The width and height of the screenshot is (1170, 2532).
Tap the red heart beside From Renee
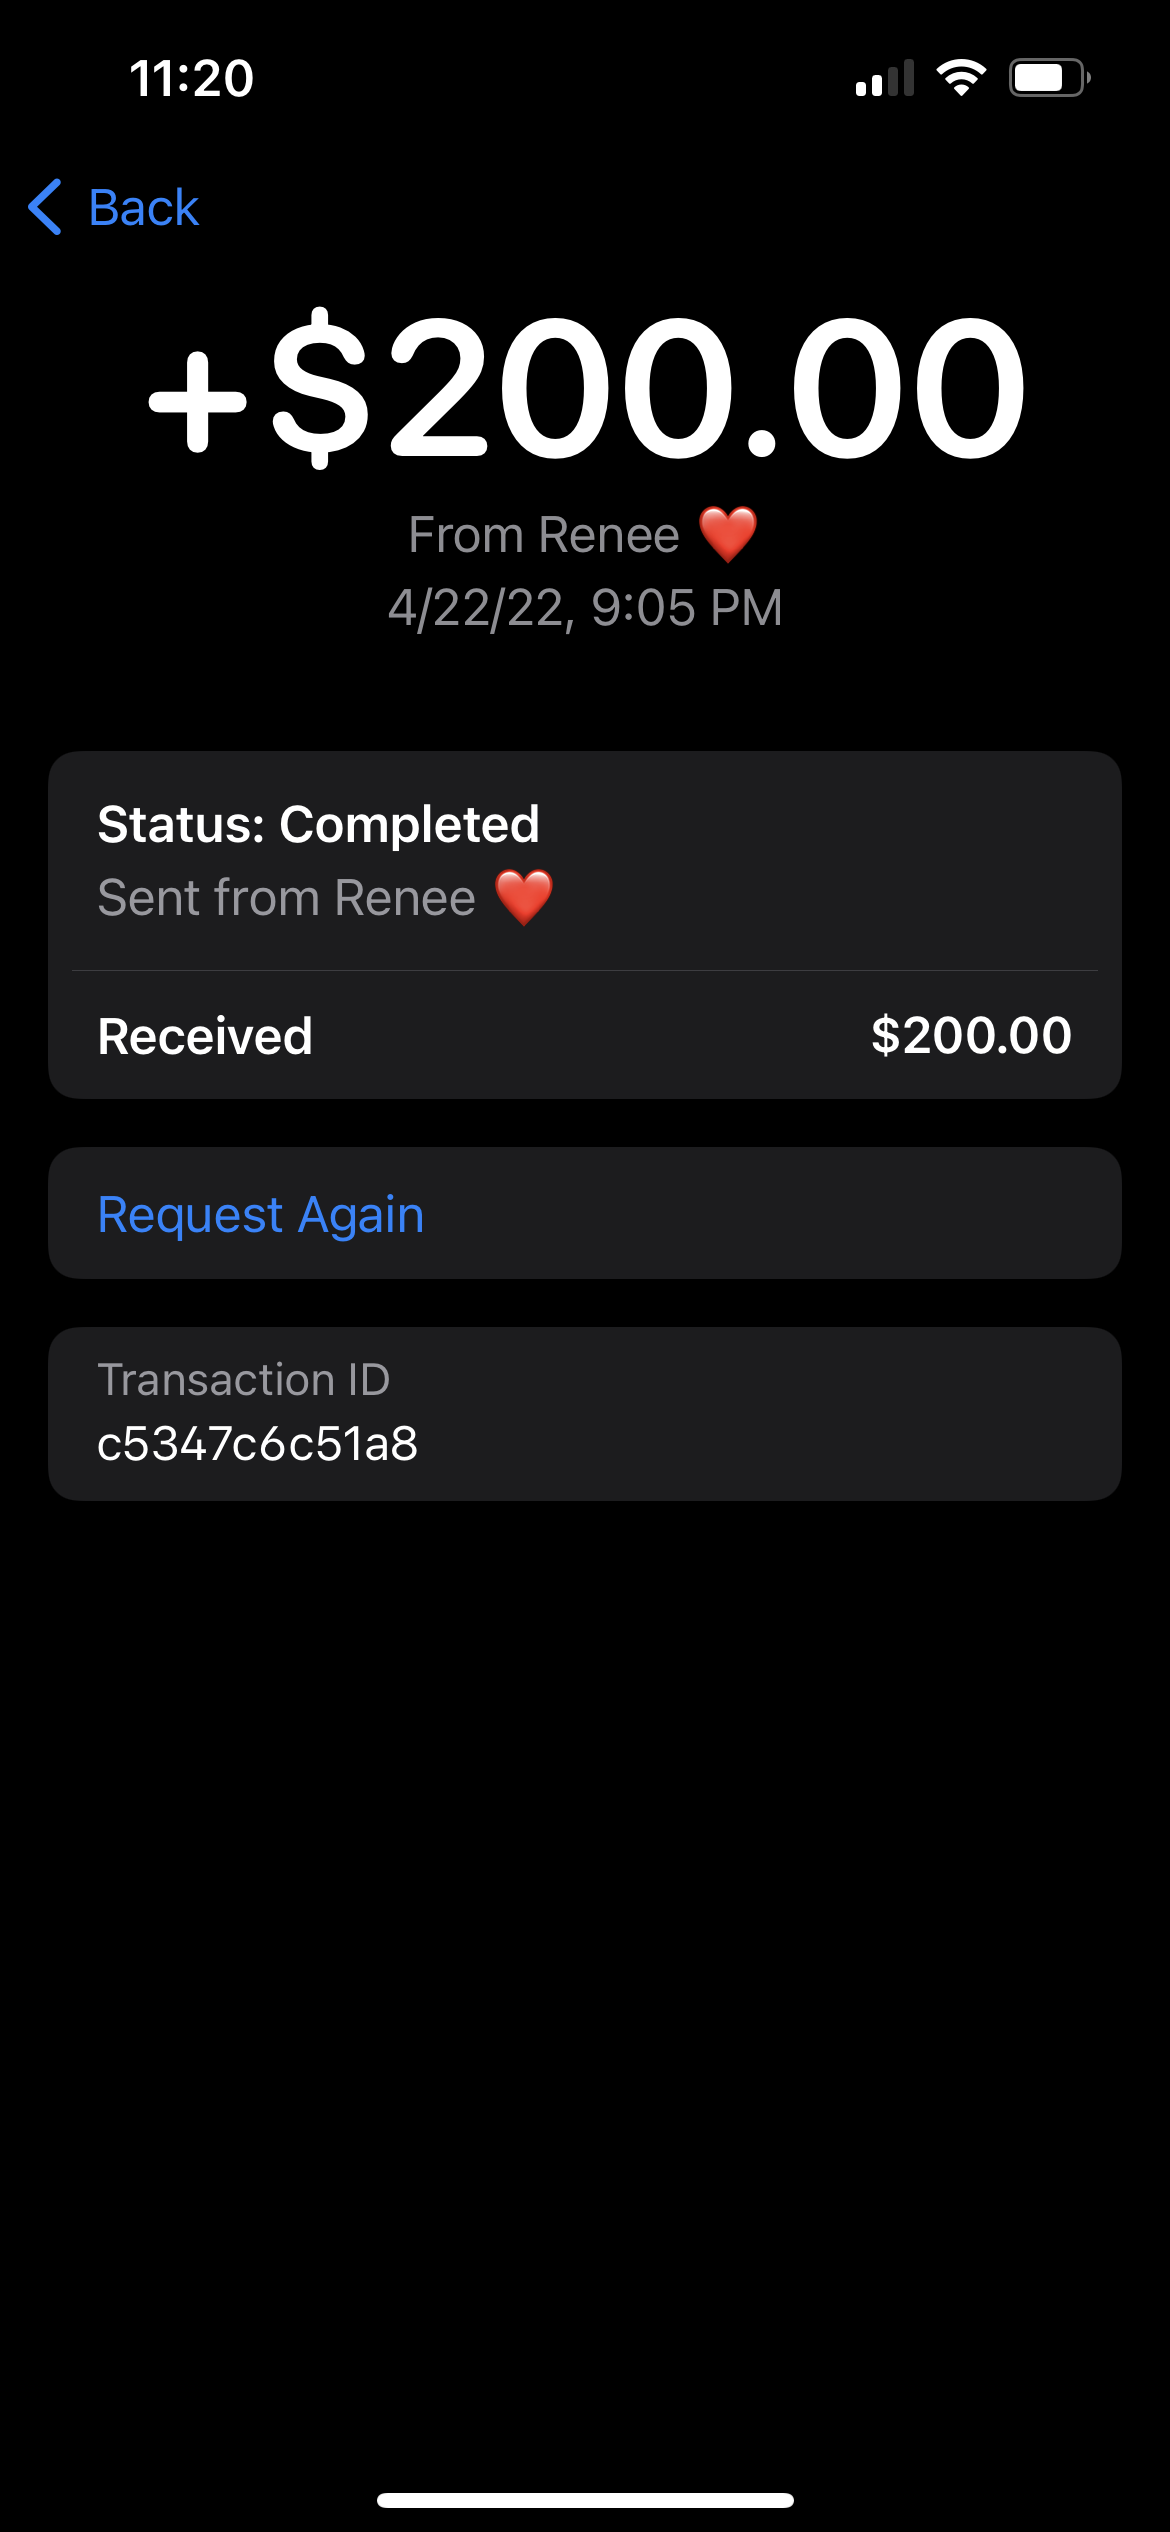[727, 534]
